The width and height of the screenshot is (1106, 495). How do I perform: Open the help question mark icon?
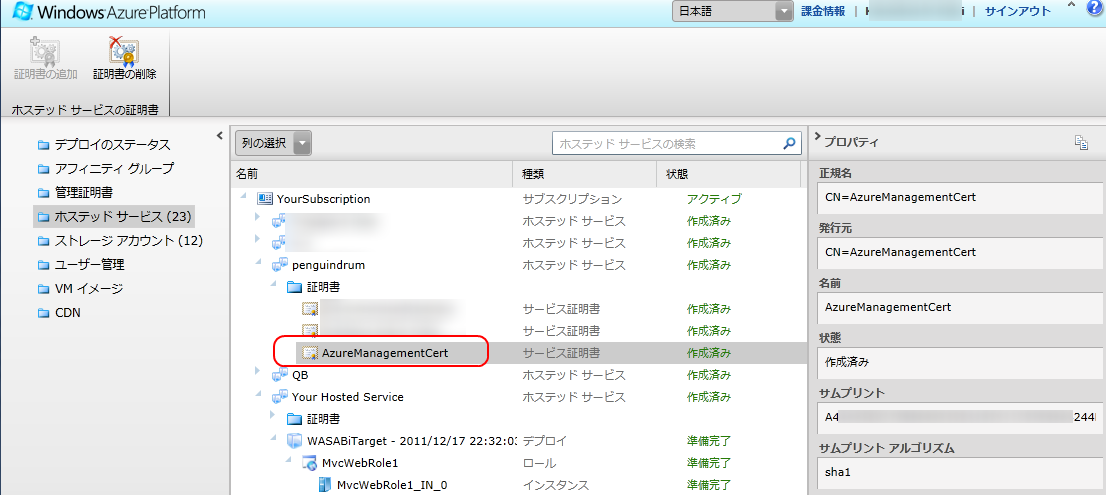1095,8
